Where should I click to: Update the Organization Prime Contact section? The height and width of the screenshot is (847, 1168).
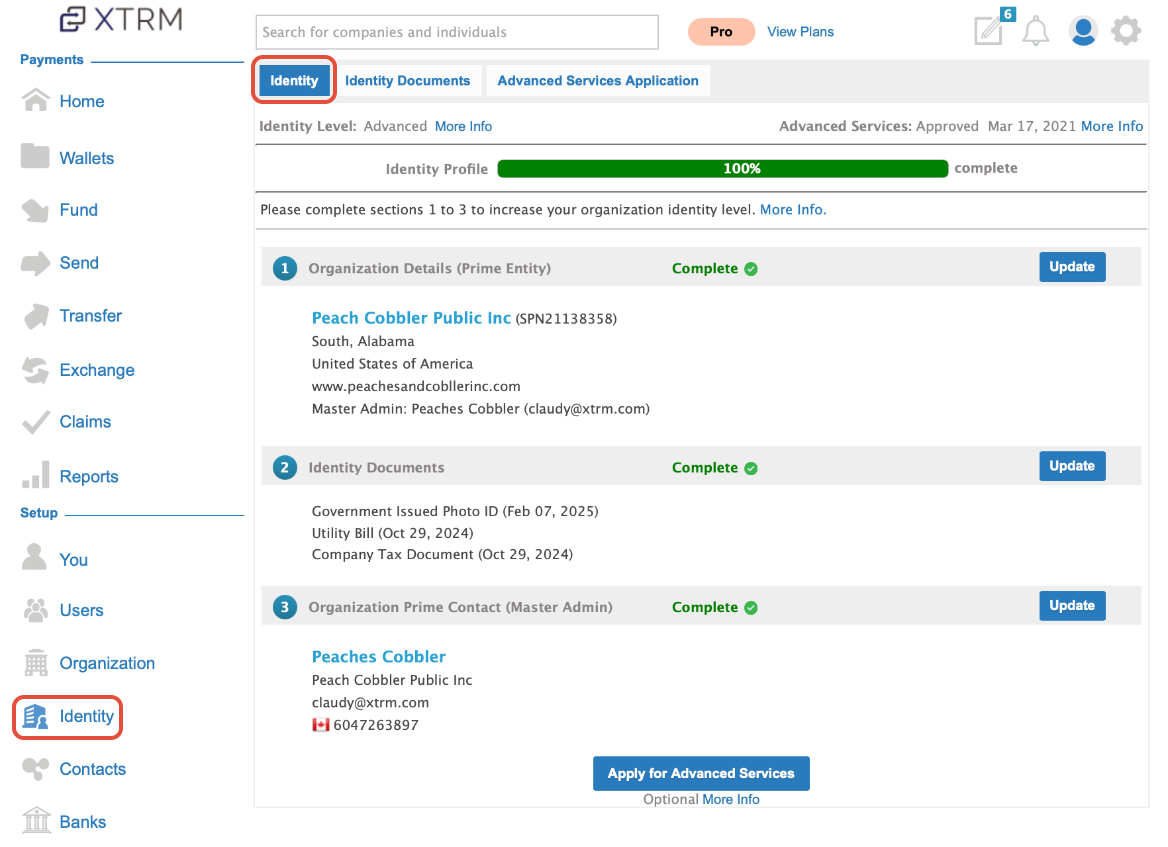(1072, 605)
